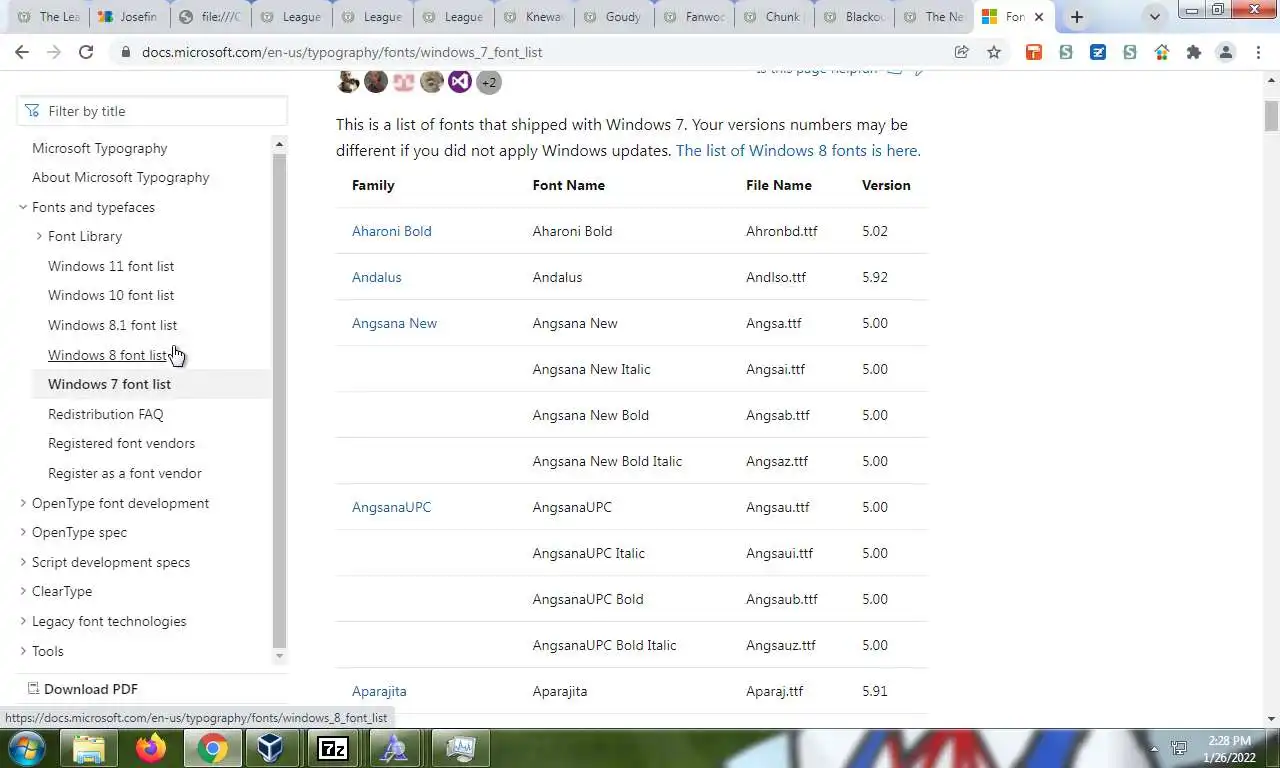The image size is (1280, 768).
Task: Click the browser address bar URL
Action: click(x=342, y=52)
